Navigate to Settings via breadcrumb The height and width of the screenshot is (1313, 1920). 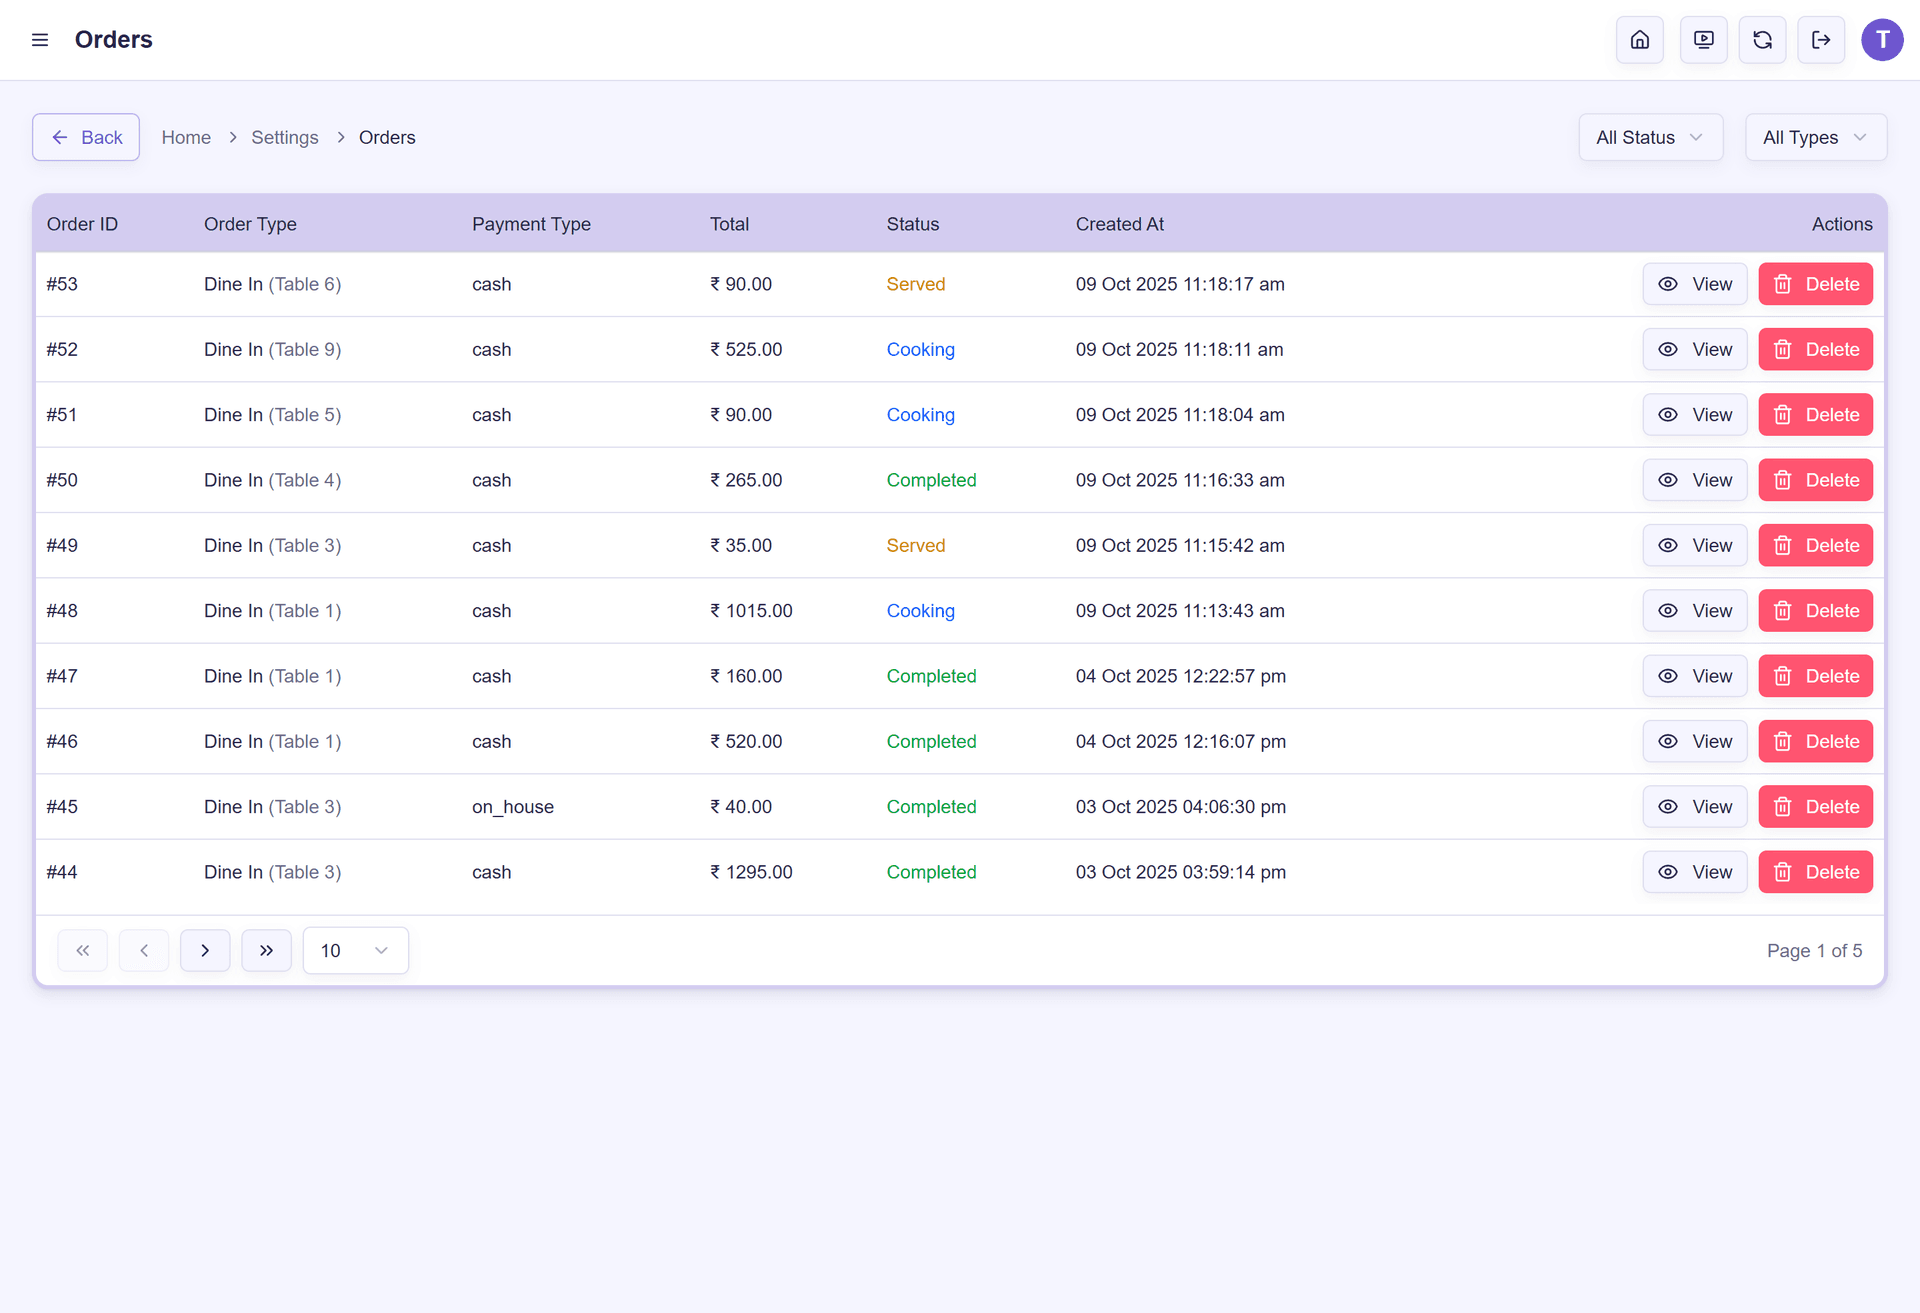[x=284, y=137]
